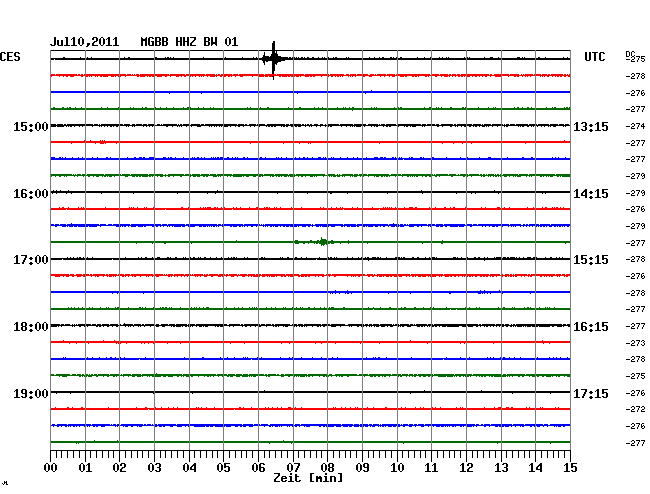Select the 18:00 local time label
Viewport: 650px width, 494px height.
[31, 327]
